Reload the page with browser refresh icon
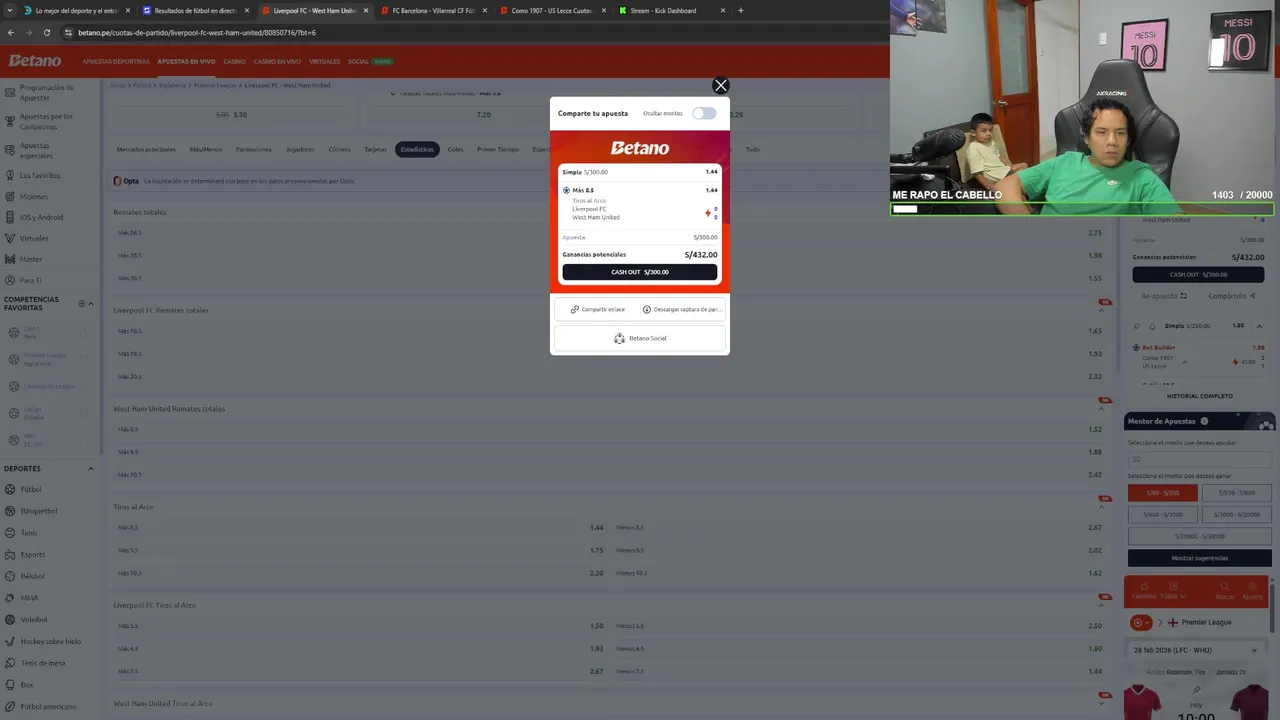This screenshot has width=1280, height=720. (46, 32)
